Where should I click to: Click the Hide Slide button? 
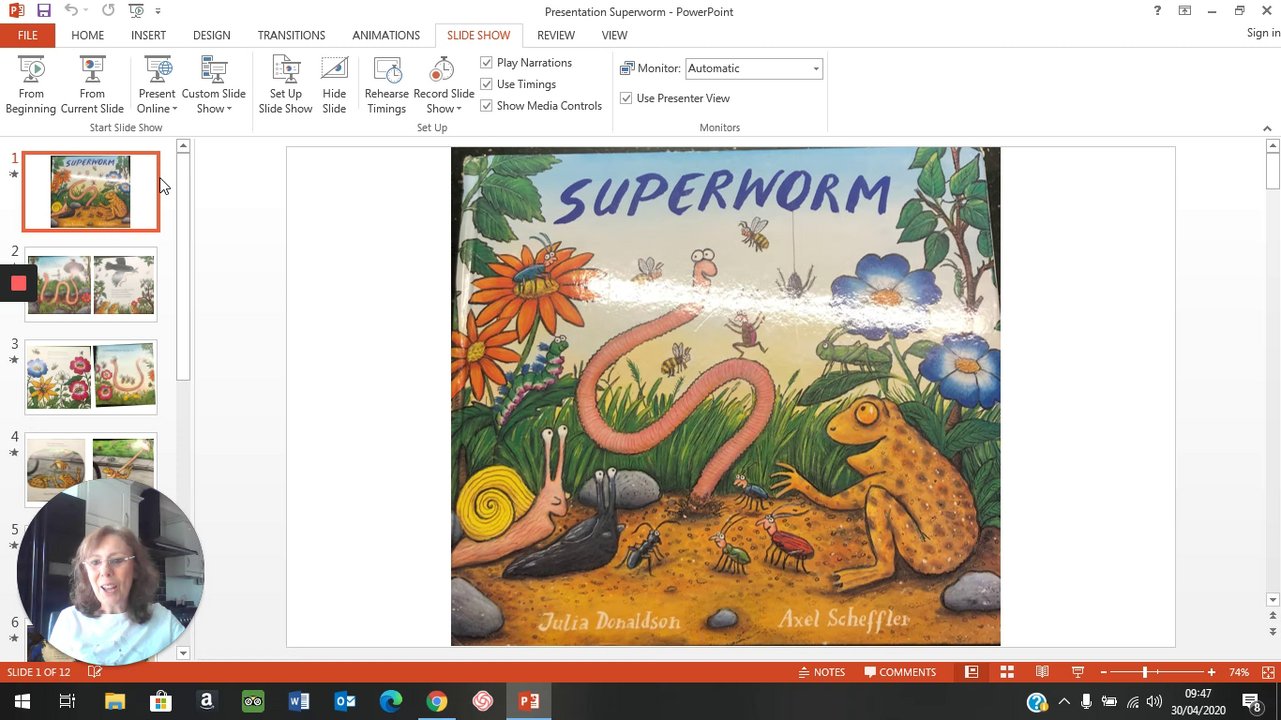pos(334,85)
